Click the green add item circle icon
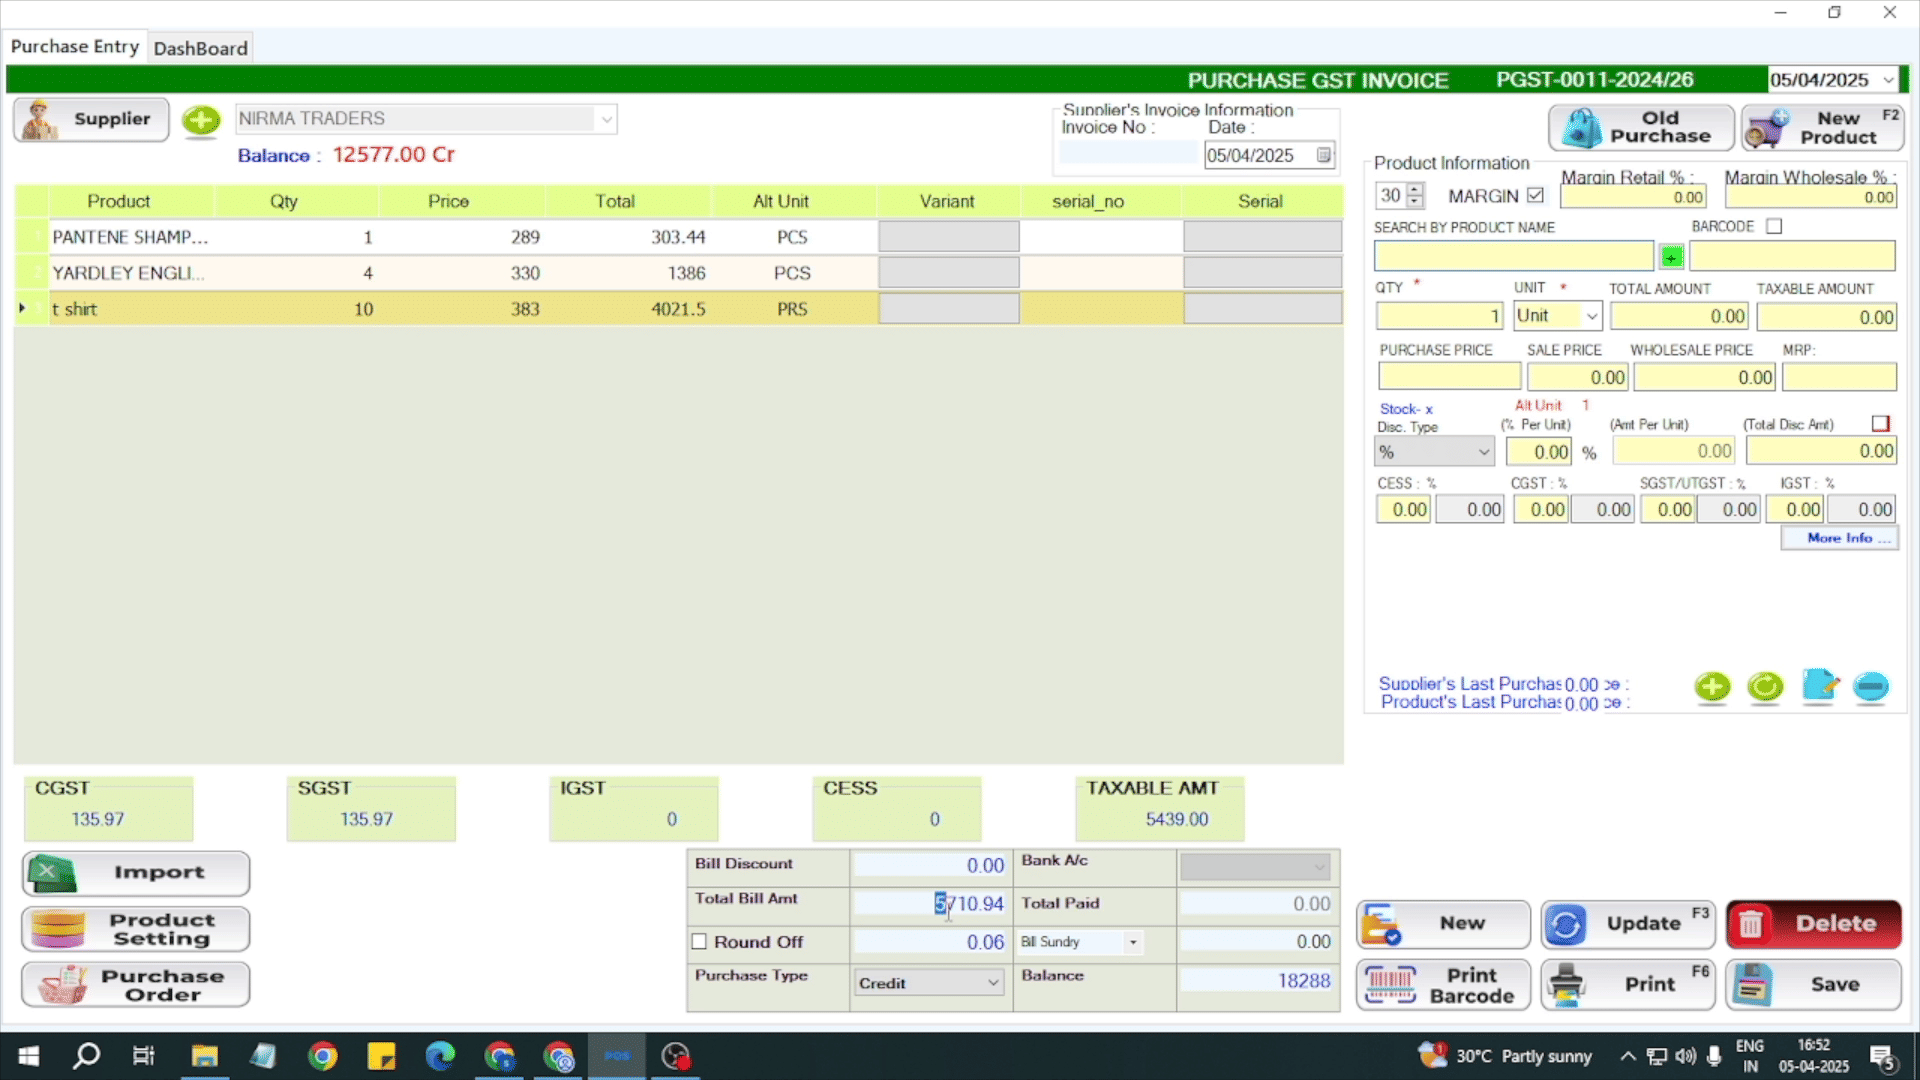 tap(1712, 687)
